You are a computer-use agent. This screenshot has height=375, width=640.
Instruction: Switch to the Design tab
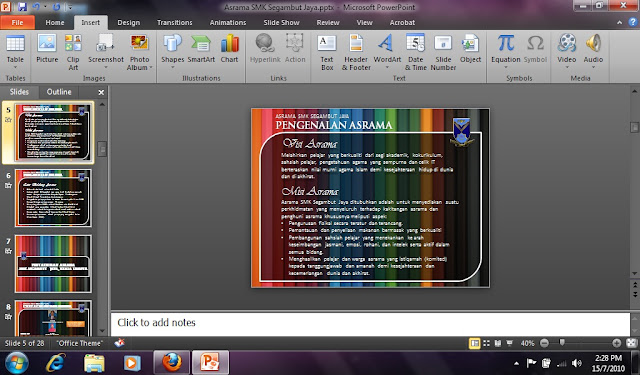point(129,22)
